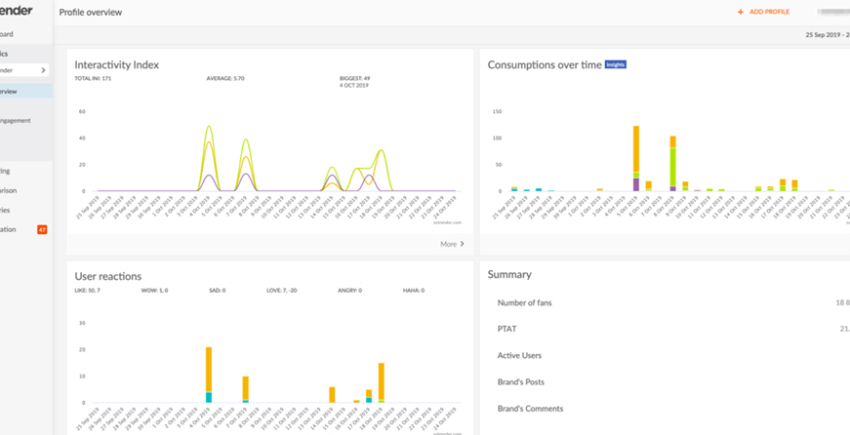
Task: Click the WOW: 1, 0 stat
Action: click(154, 291)
